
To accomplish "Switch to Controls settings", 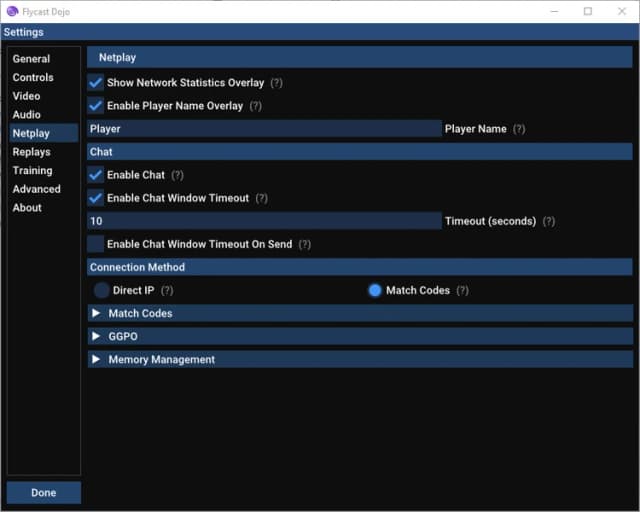I will point(44,78).
